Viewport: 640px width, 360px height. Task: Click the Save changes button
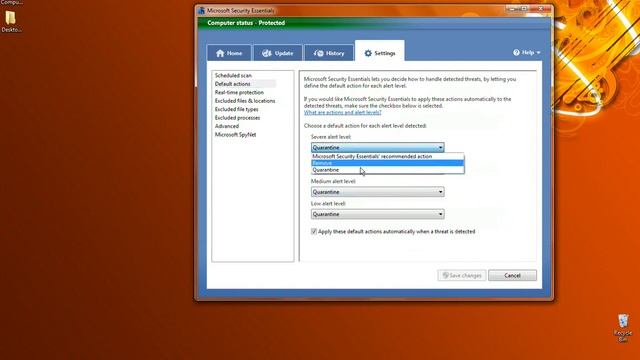462,276
